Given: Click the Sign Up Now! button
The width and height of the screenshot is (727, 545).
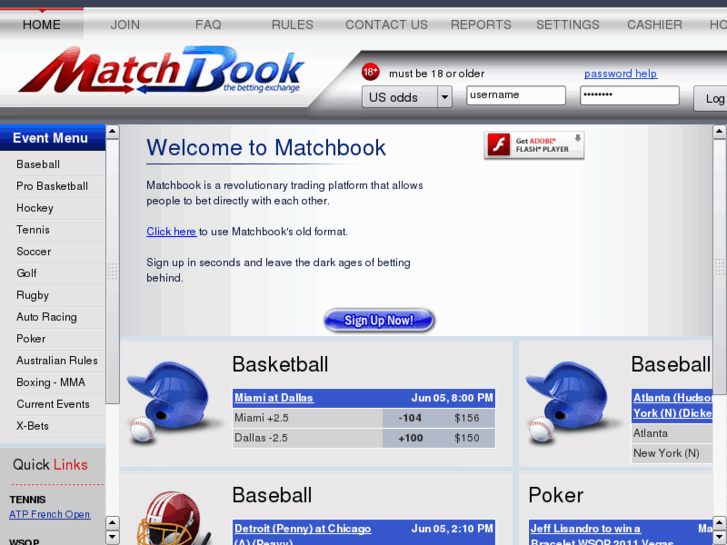Looking at the screenshot, I should (x=379, y=321).
